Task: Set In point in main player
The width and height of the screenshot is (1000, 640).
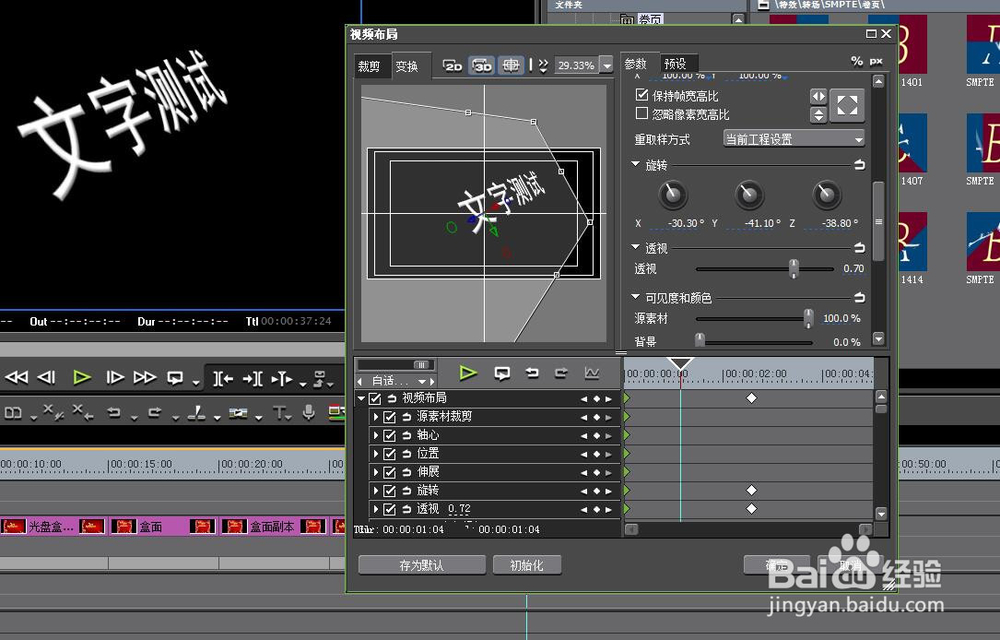Action: 223,379
